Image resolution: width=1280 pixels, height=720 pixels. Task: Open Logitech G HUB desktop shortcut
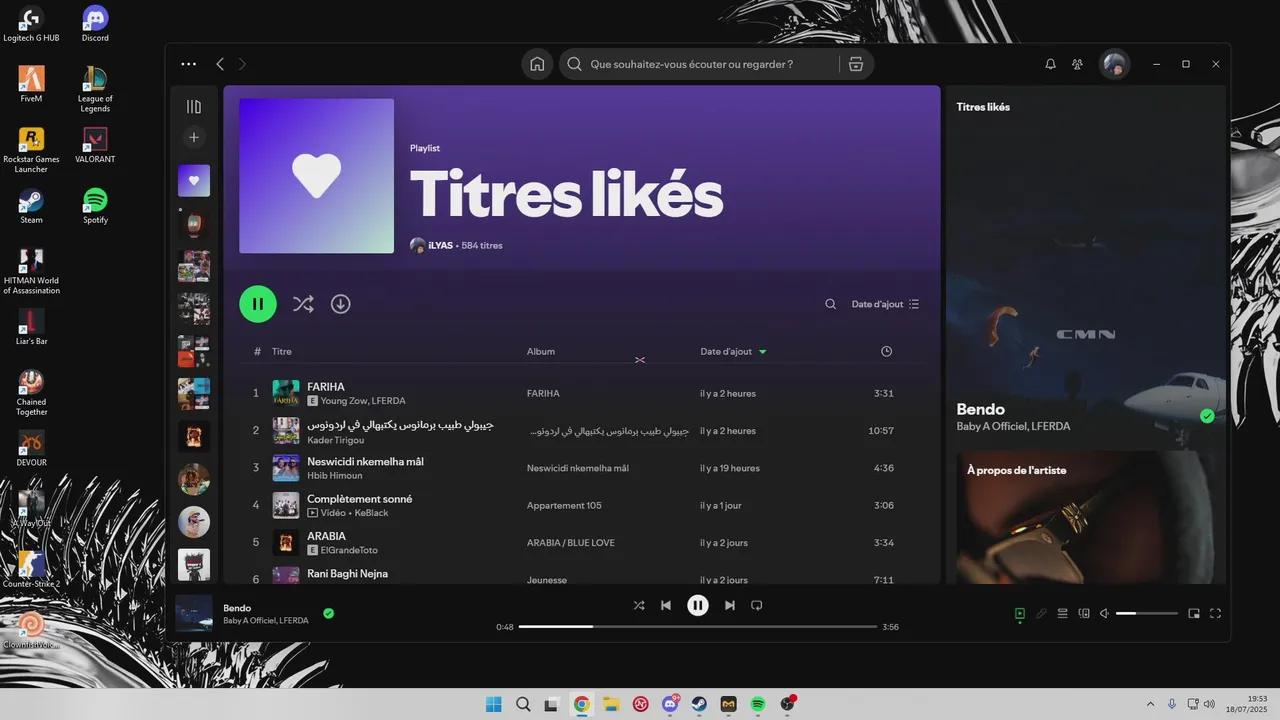(x=31, y=24)
